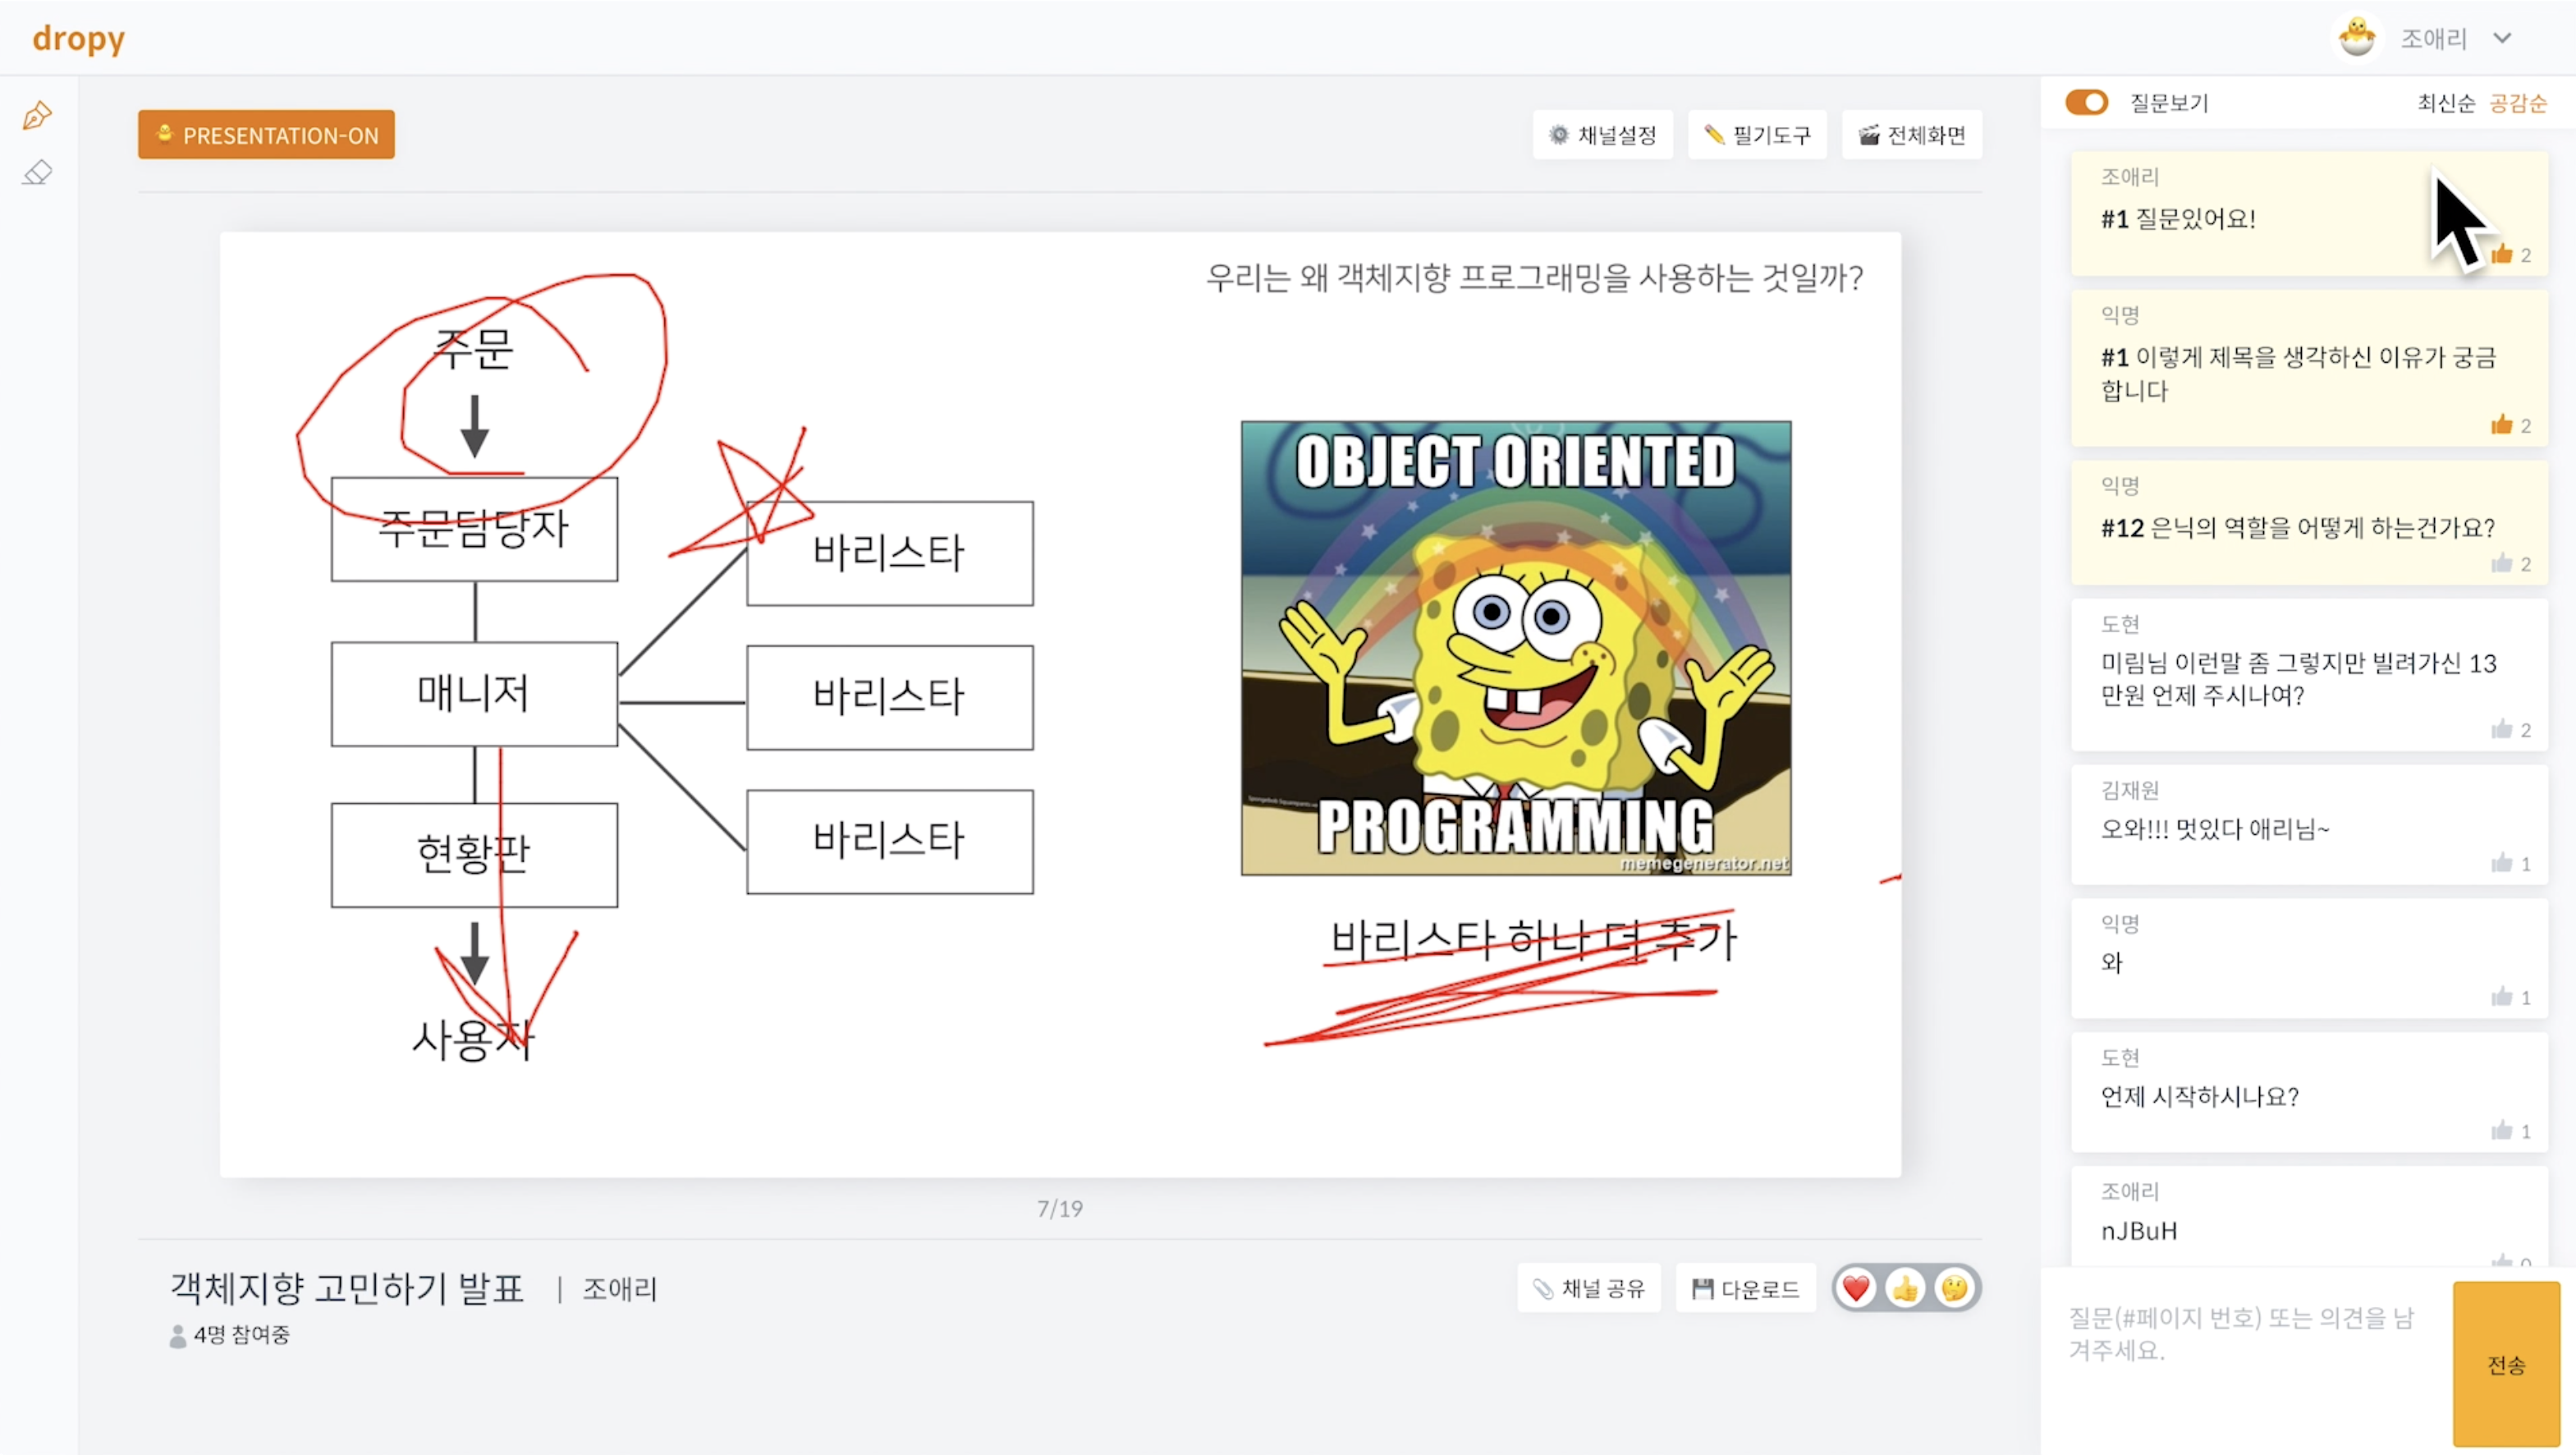Viewport: 2576px width, 1455px height.
Task: Sort questions by 최신순
Action: [x=2445, y=103]
